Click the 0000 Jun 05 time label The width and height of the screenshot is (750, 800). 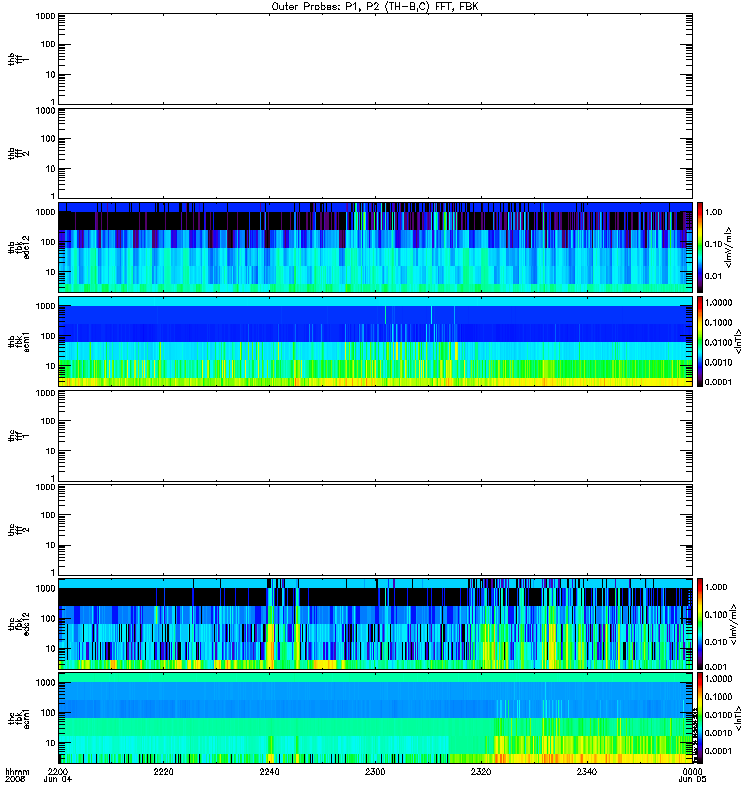[x=692, y=776]
